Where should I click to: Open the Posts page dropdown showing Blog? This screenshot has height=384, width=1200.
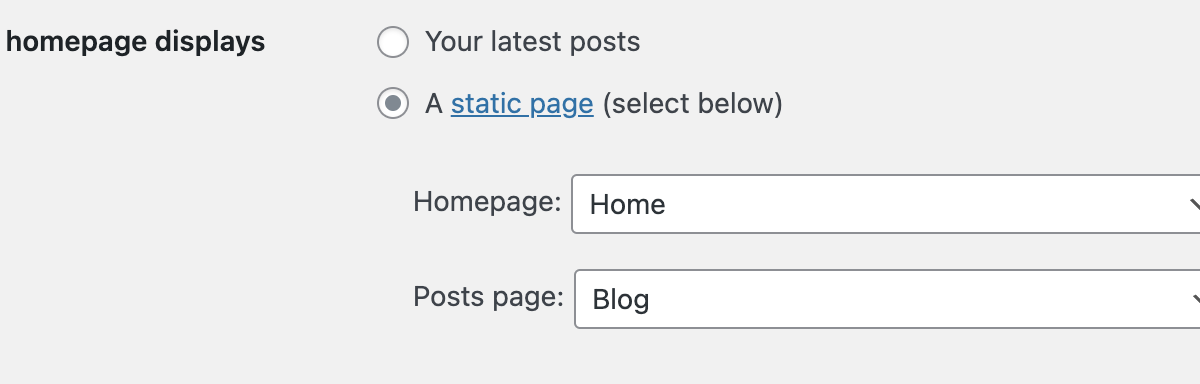click(887, 298)
